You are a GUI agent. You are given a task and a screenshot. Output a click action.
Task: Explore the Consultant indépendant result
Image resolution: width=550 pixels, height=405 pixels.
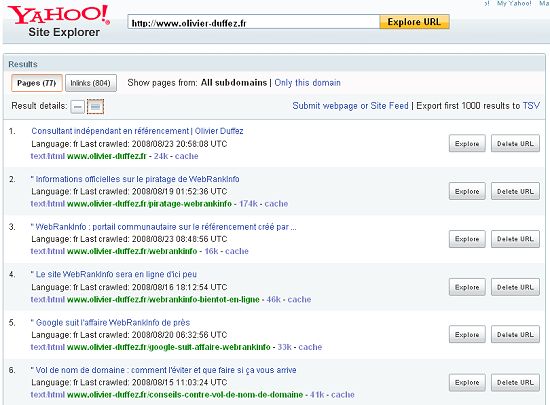[x=467, y=143]
